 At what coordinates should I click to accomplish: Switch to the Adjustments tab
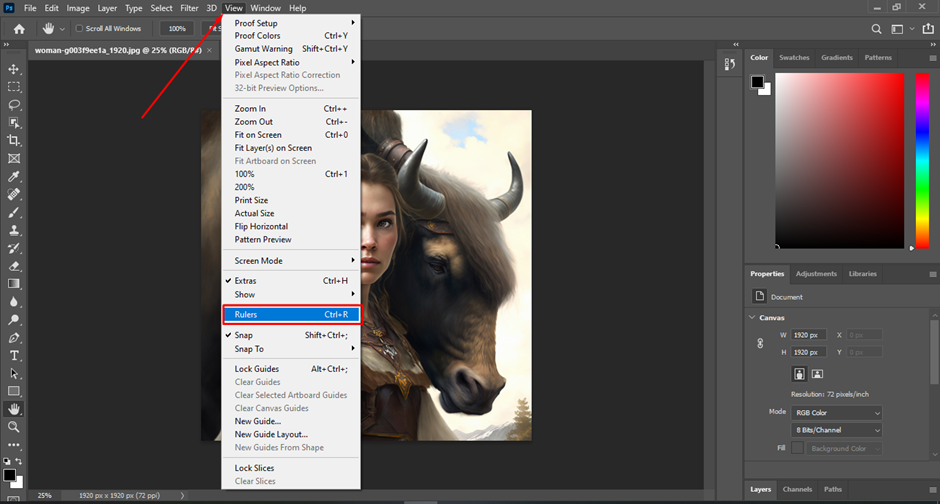(x=816, y=274)
